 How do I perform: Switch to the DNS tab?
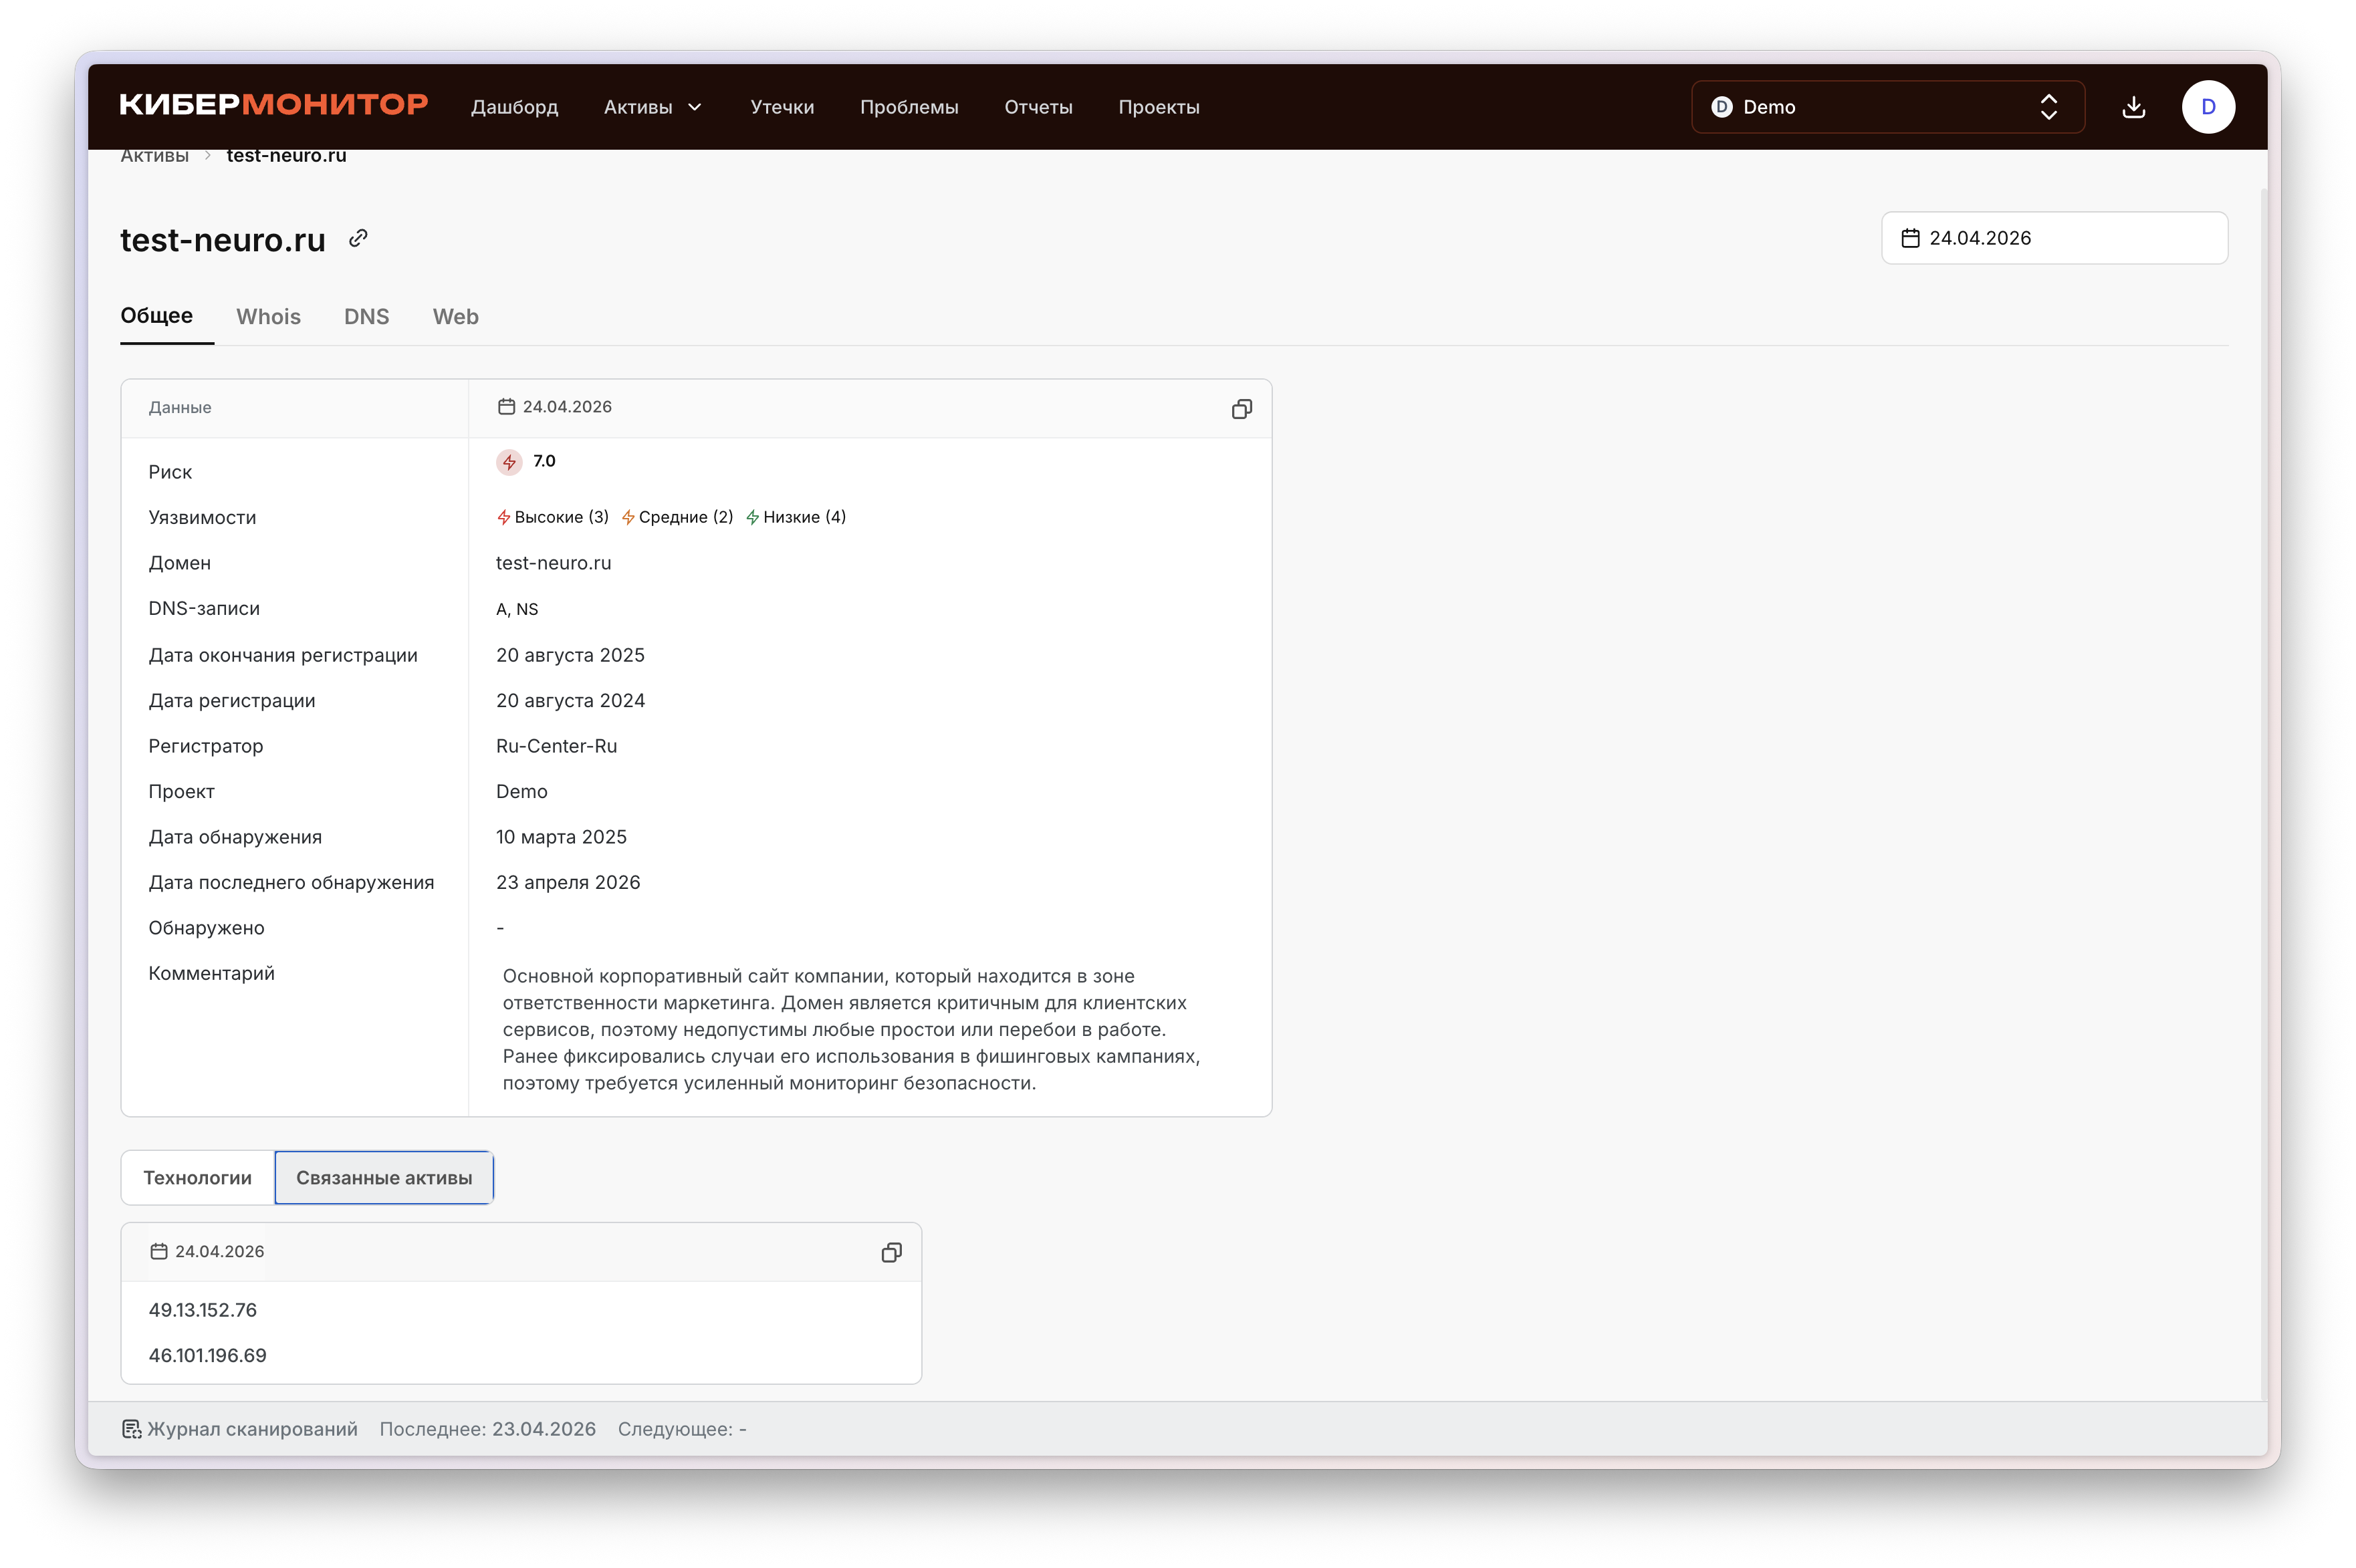366,317
